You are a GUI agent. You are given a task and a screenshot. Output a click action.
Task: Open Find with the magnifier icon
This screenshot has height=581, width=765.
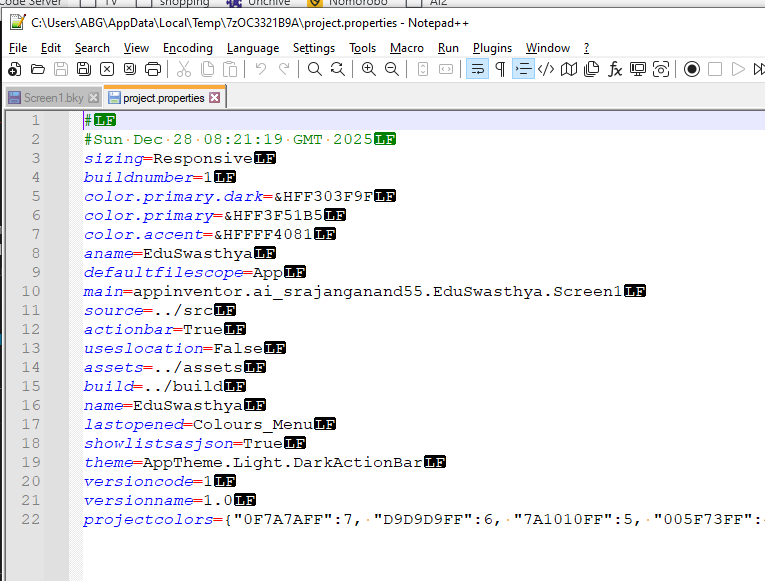point(314,69)
